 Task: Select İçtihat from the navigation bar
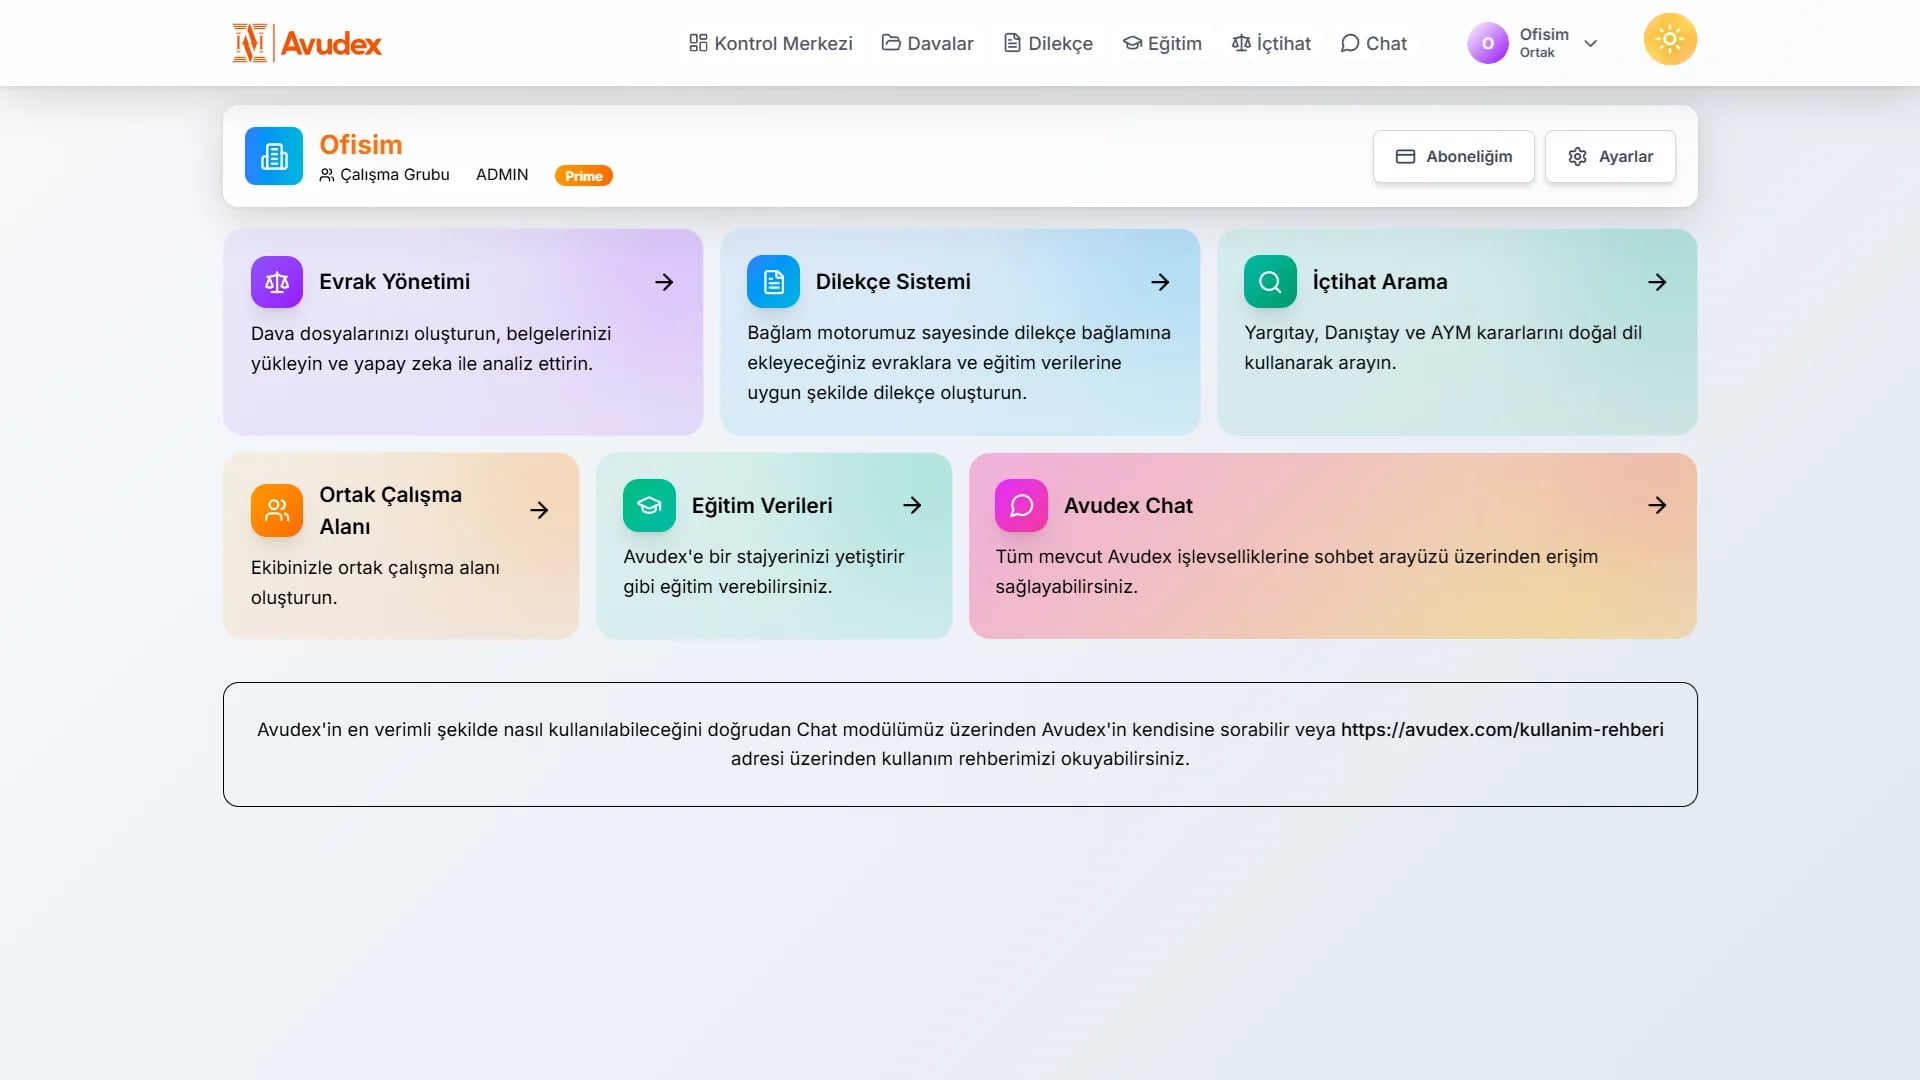1271,43
